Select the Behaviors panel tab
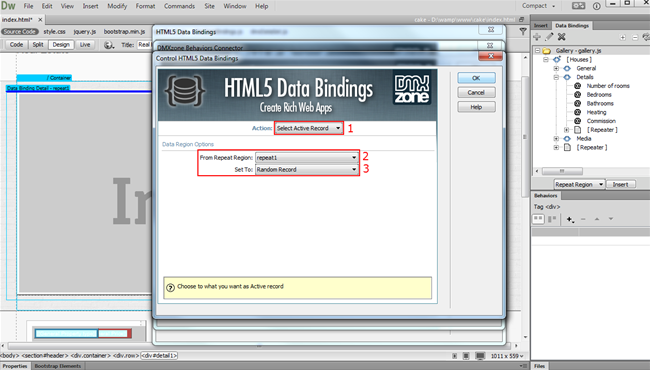Screen dimensions: 650x370 tap(546, 196)
